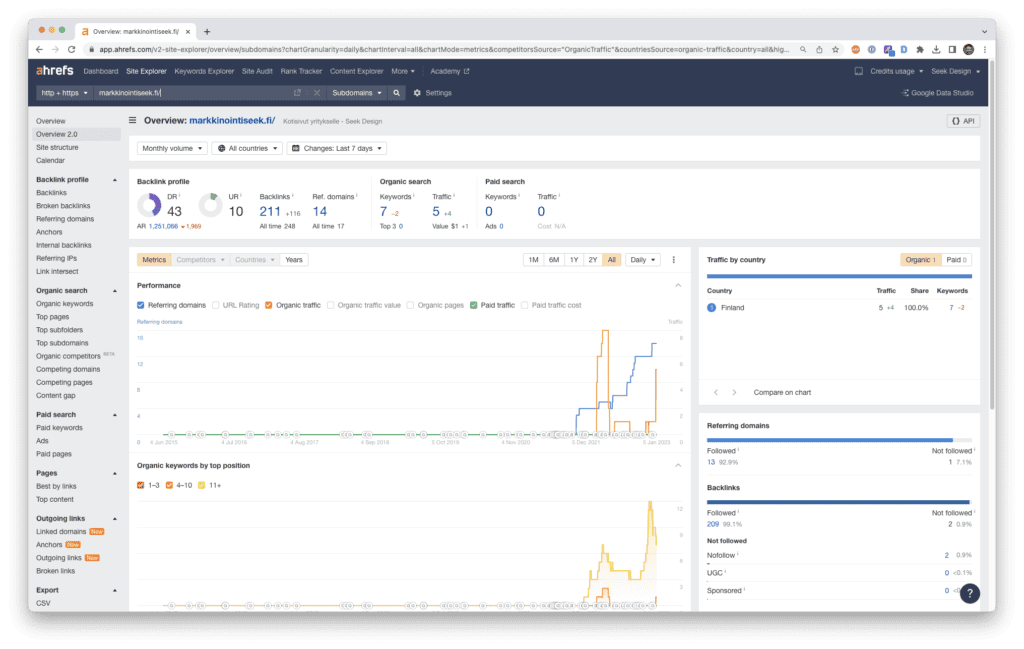This screenshot has height=649, width=1024.
Task: Click browser zoom magnifier icon in address bar
Action: 803,50
